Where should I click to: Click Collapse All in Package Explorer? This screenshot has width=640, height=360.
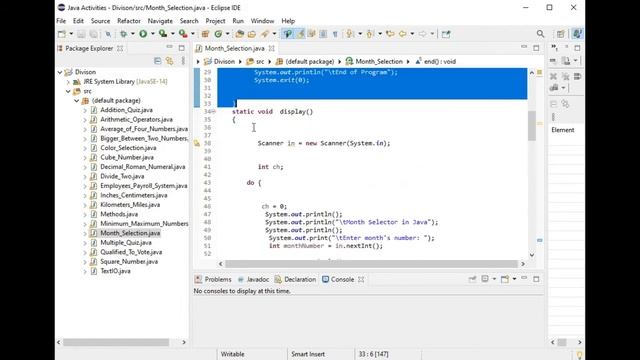click(x=158, y=61)
